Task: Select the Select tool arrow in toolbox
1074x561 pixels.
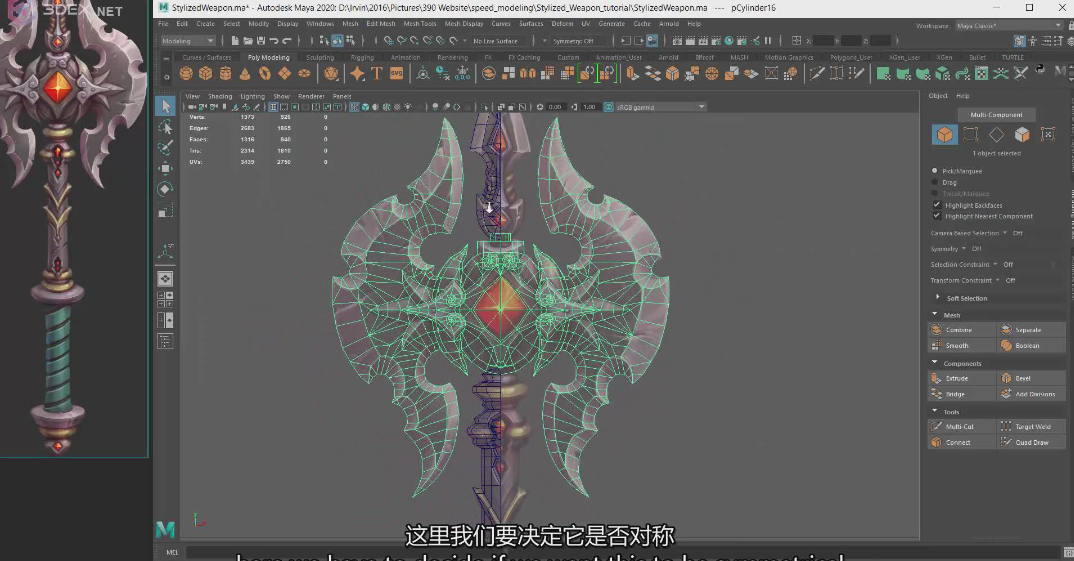Action: (165, 105)
